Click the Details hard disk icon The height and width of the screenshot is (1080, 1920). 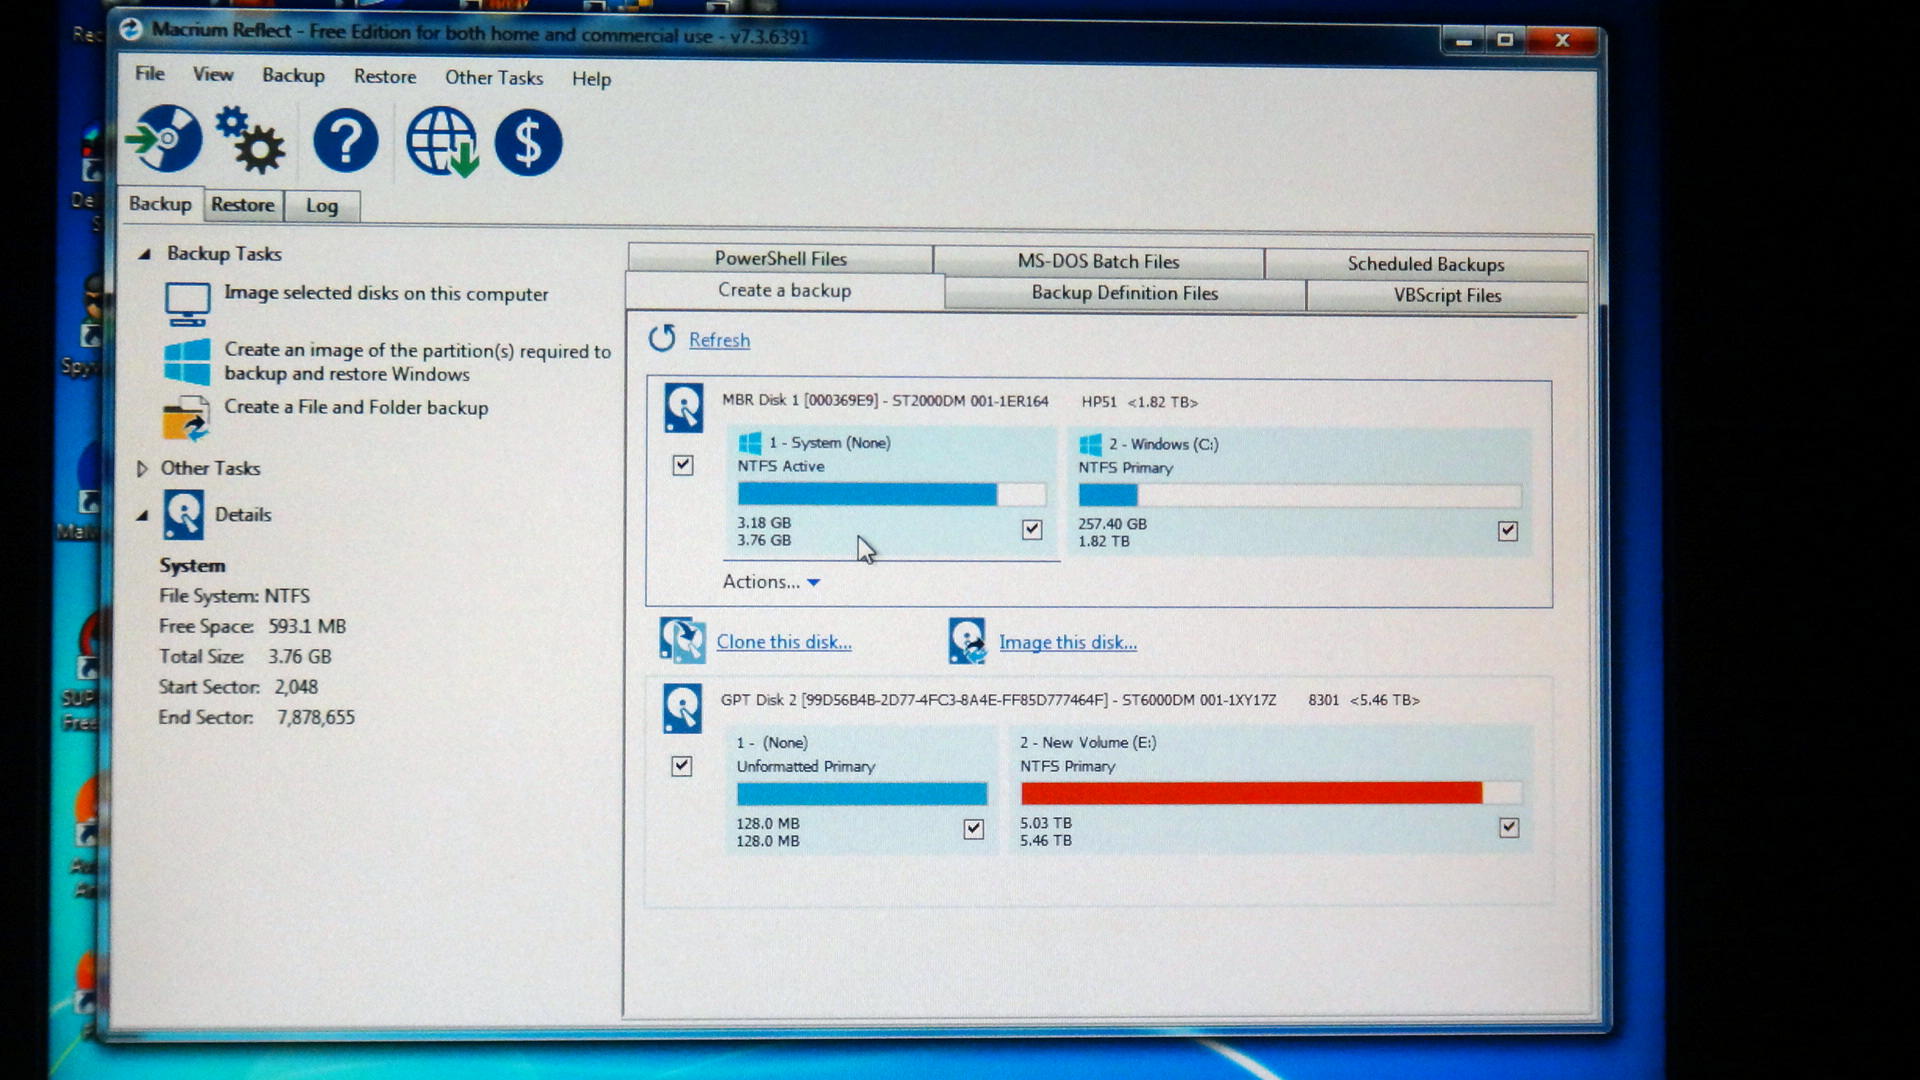point(183,515)
